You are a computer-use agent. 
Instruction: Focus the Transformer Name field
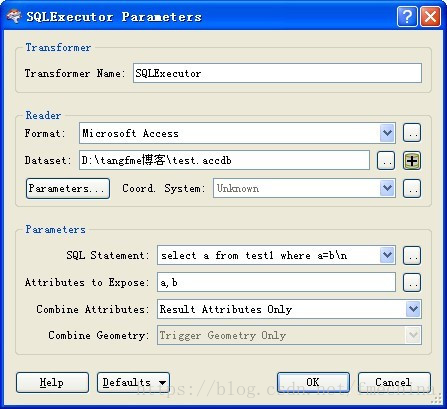tap(277, 73)
